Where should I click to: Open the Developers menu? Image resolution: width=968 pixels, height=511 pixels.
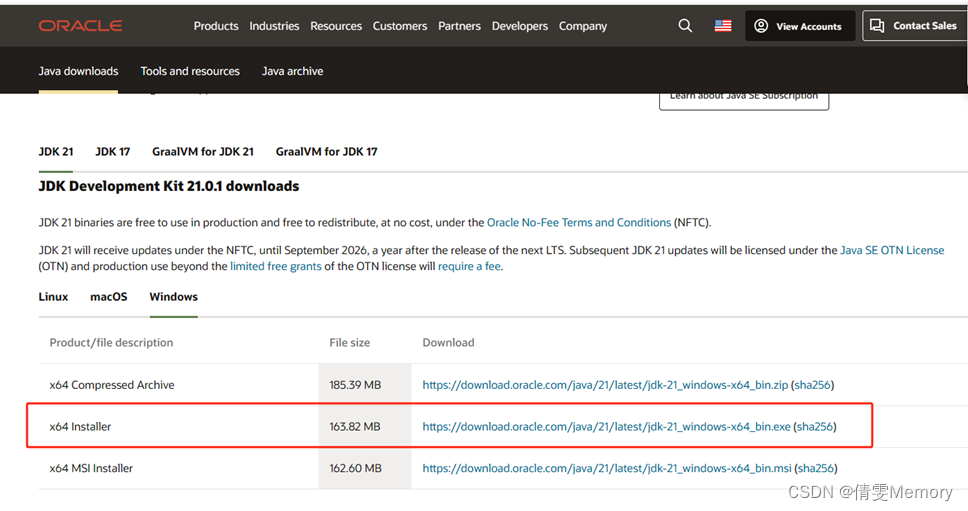click(x=520, y=26)
